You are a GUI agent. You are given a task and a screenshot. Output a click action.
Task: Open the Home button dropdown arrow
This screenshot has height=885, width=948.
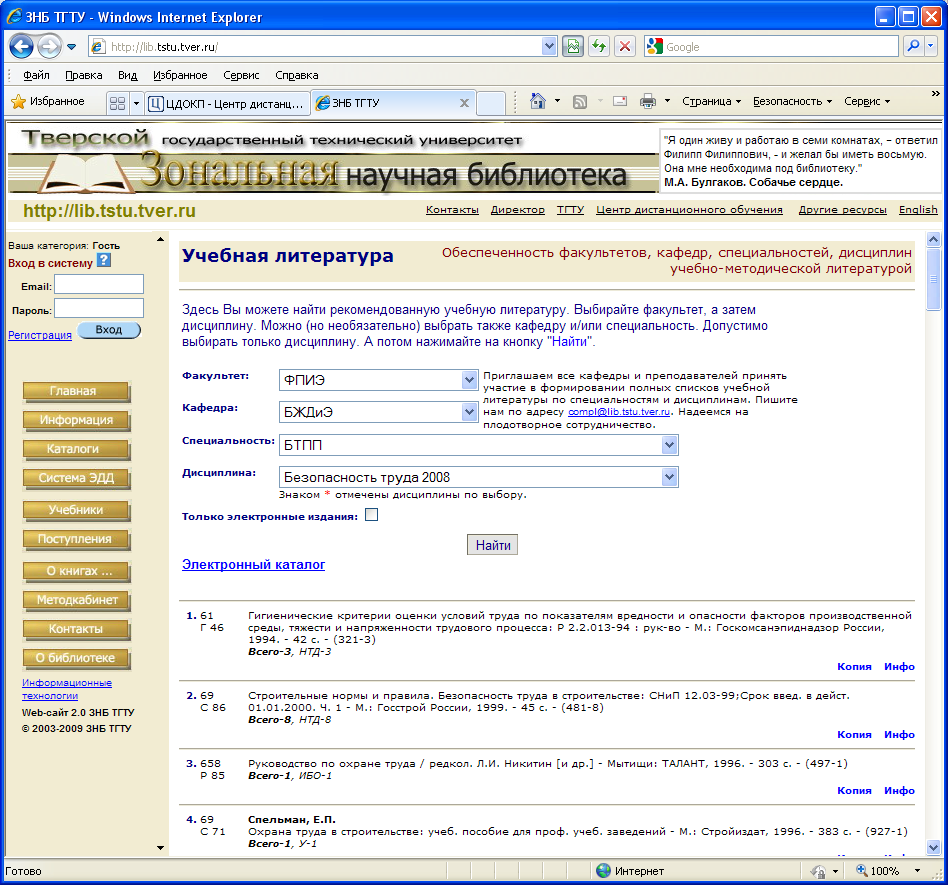point(557,101)
